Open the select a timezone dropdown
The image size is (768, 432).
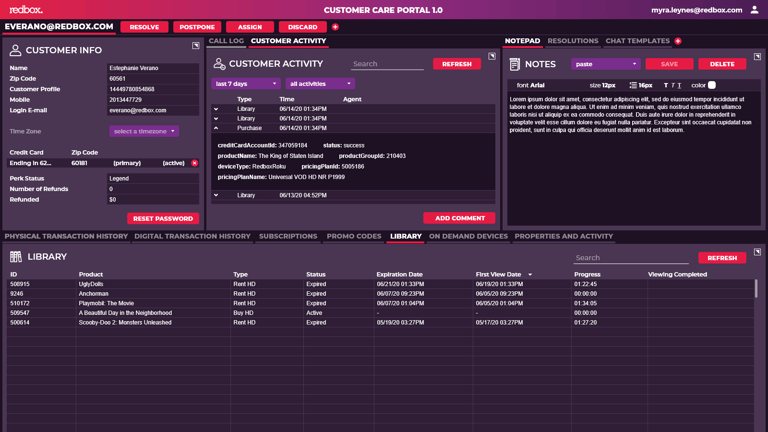[144, 131]
